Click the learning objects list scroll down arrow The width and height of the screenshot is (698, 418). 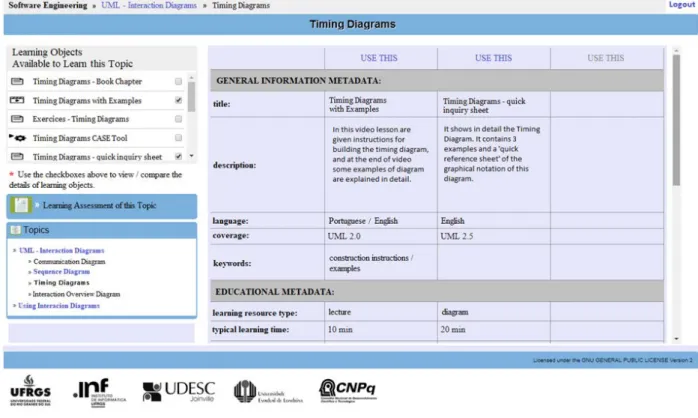[x=191, y=156]
